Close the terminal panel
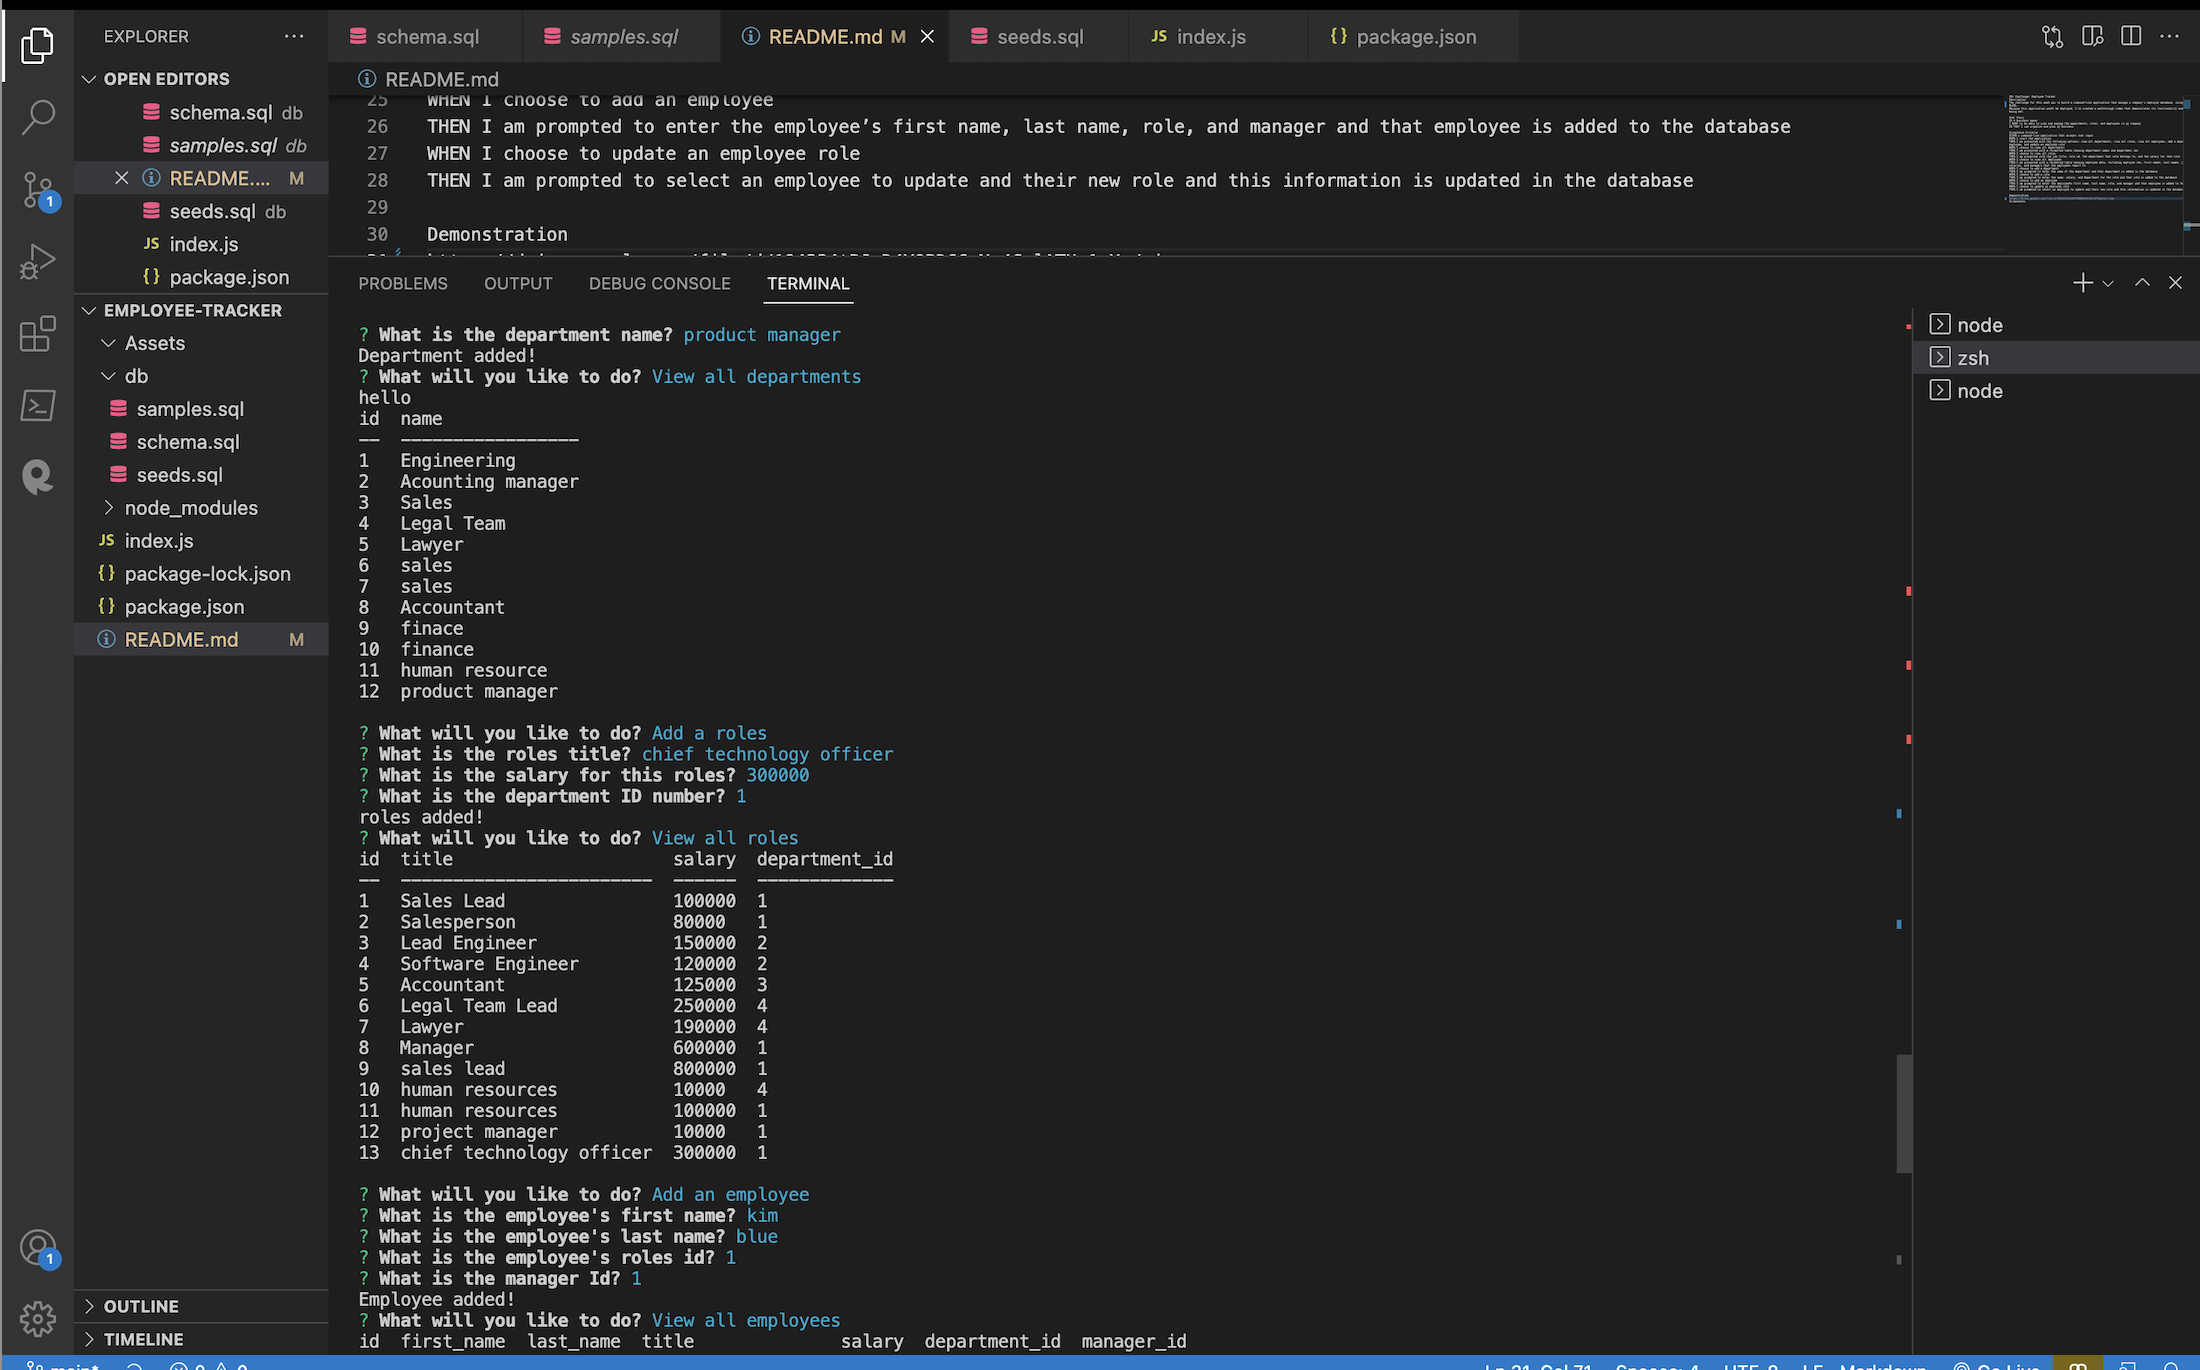This screenshot has height=1370, width=2200. coord(2175,283)
